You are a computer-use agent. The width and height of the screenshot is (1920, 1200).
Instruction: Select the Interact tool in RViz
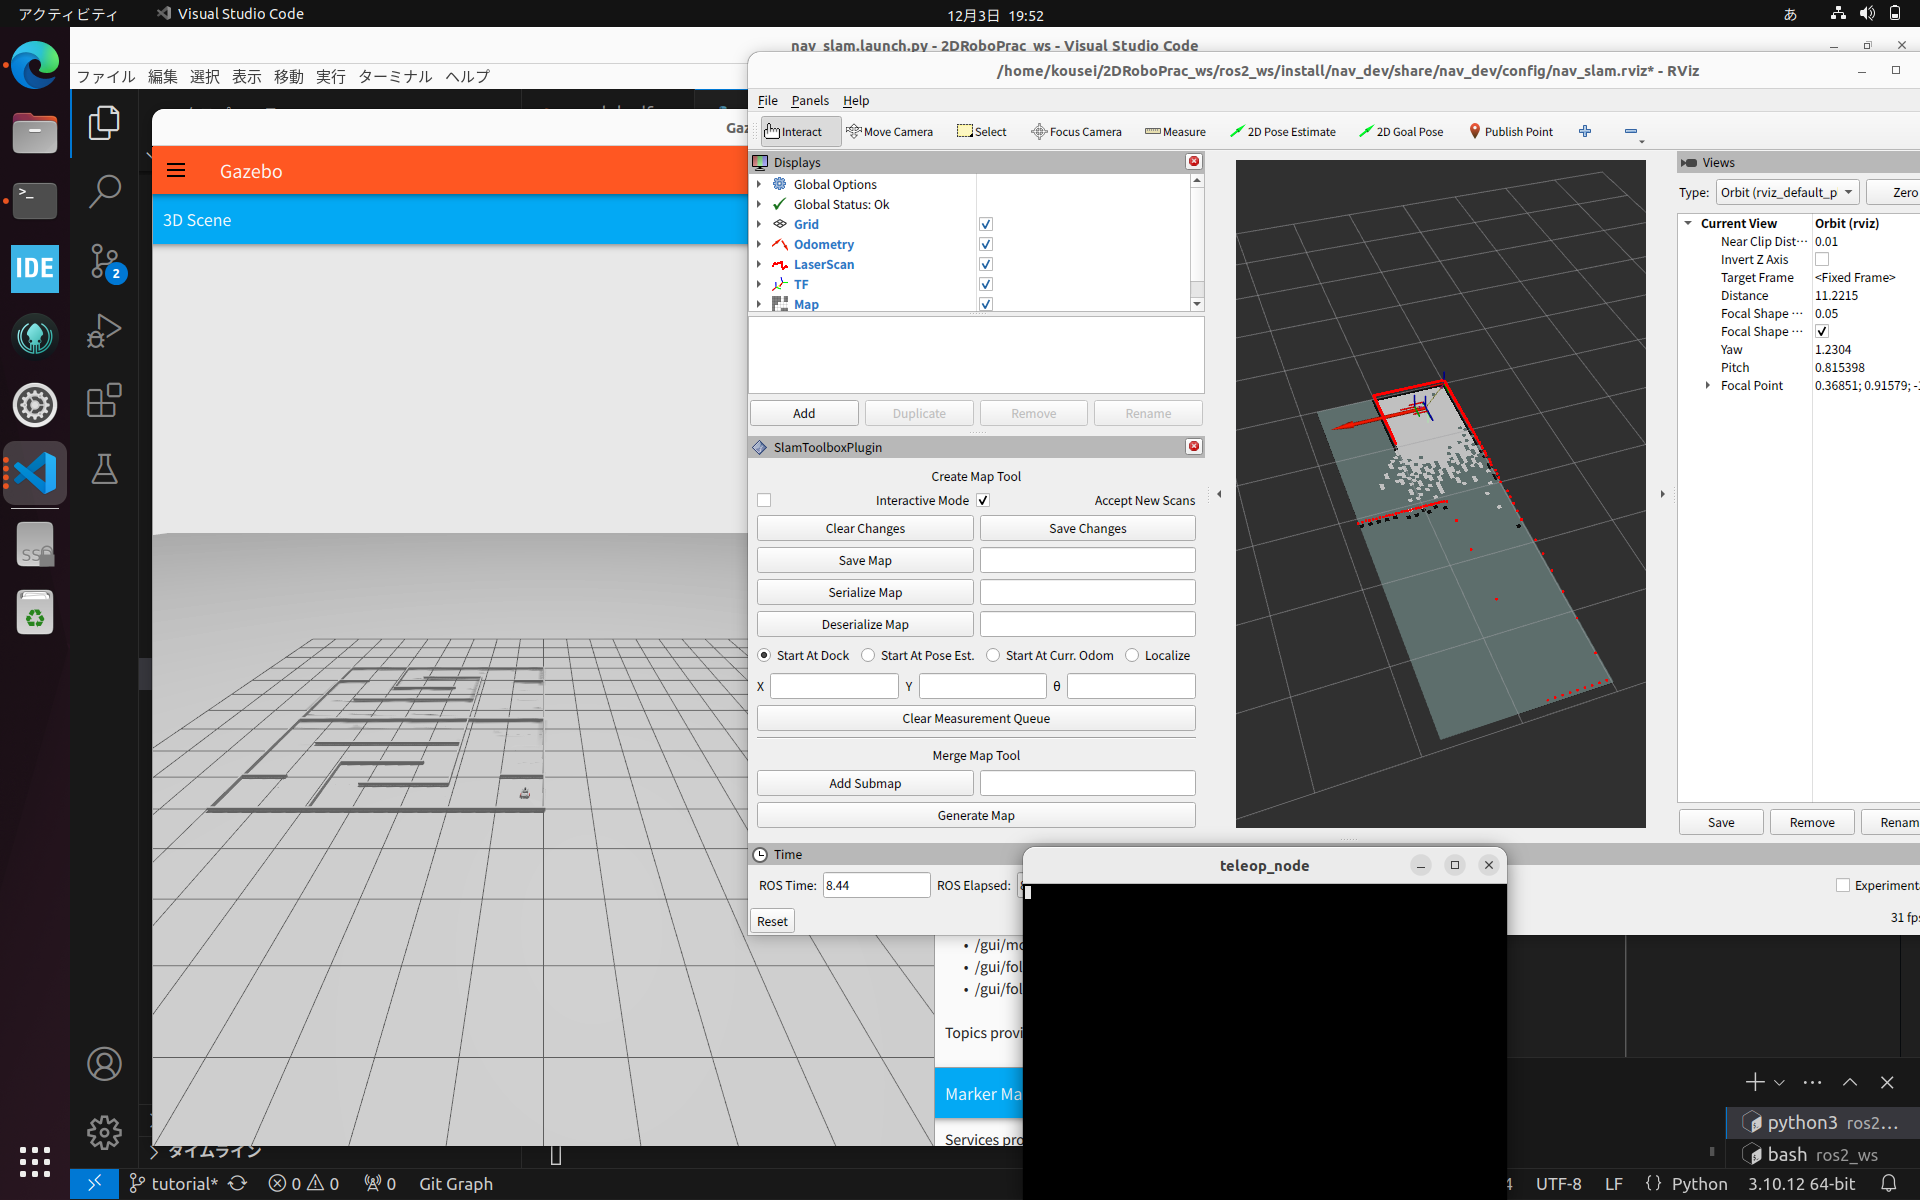pyautogui.click(x=798, y=131)
